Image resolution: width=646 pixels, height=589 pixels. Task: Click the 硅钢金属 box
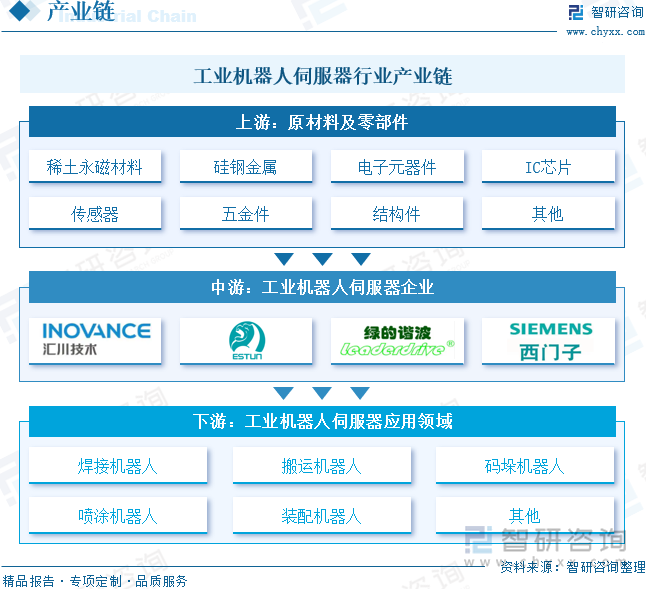[246, 166]
